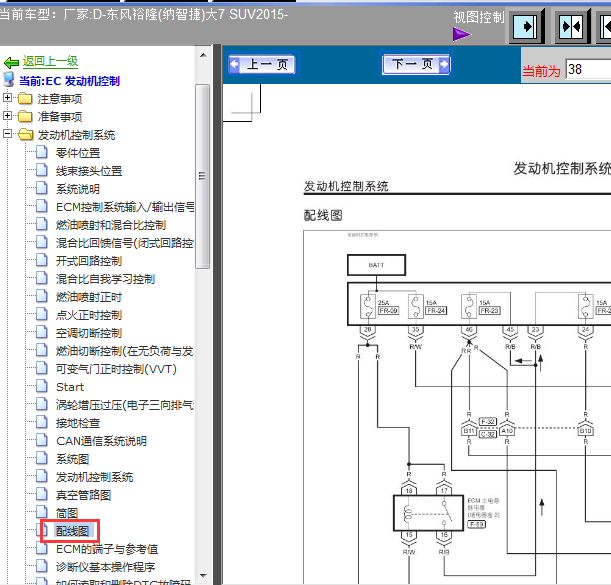Select the 注意事项 folder
The width and height of the screenshot is (611, 585).
[60, 99]
